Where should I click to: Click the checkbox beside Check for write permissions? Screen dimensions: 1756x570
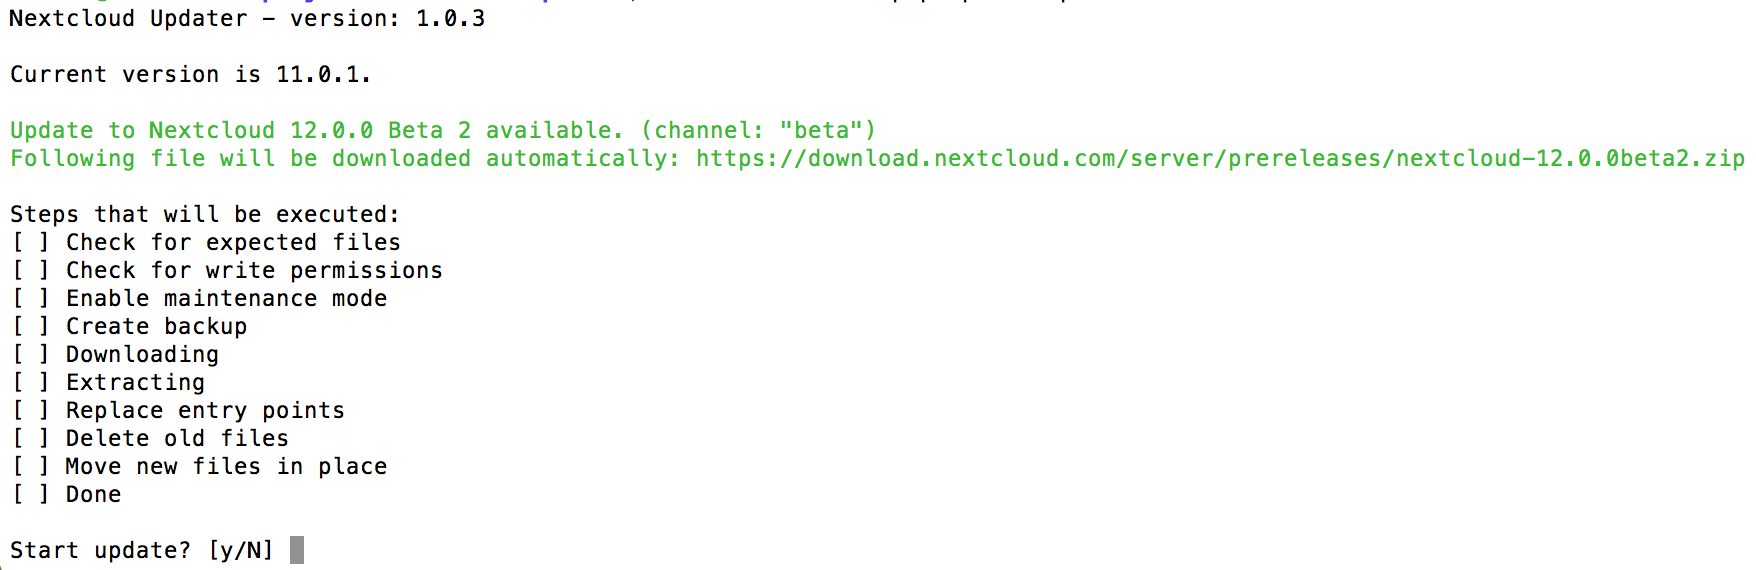point(30,271)
